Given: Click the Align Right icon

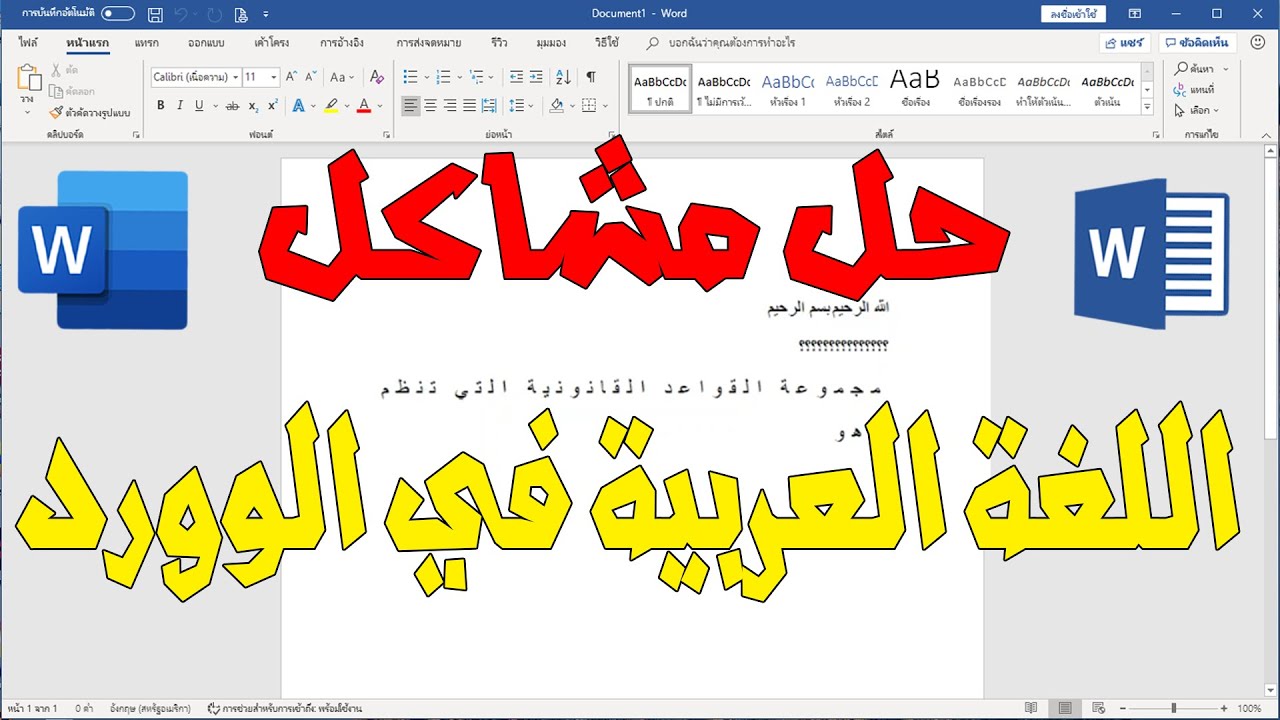Looking at the screenshot, I should point(451,105).
